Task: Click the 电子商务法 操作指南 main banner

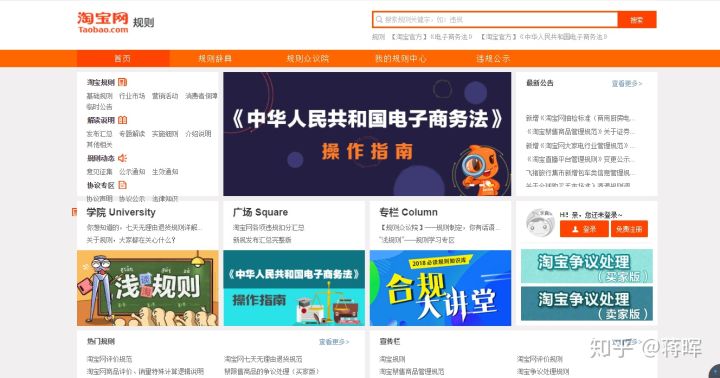Action: 367,134
